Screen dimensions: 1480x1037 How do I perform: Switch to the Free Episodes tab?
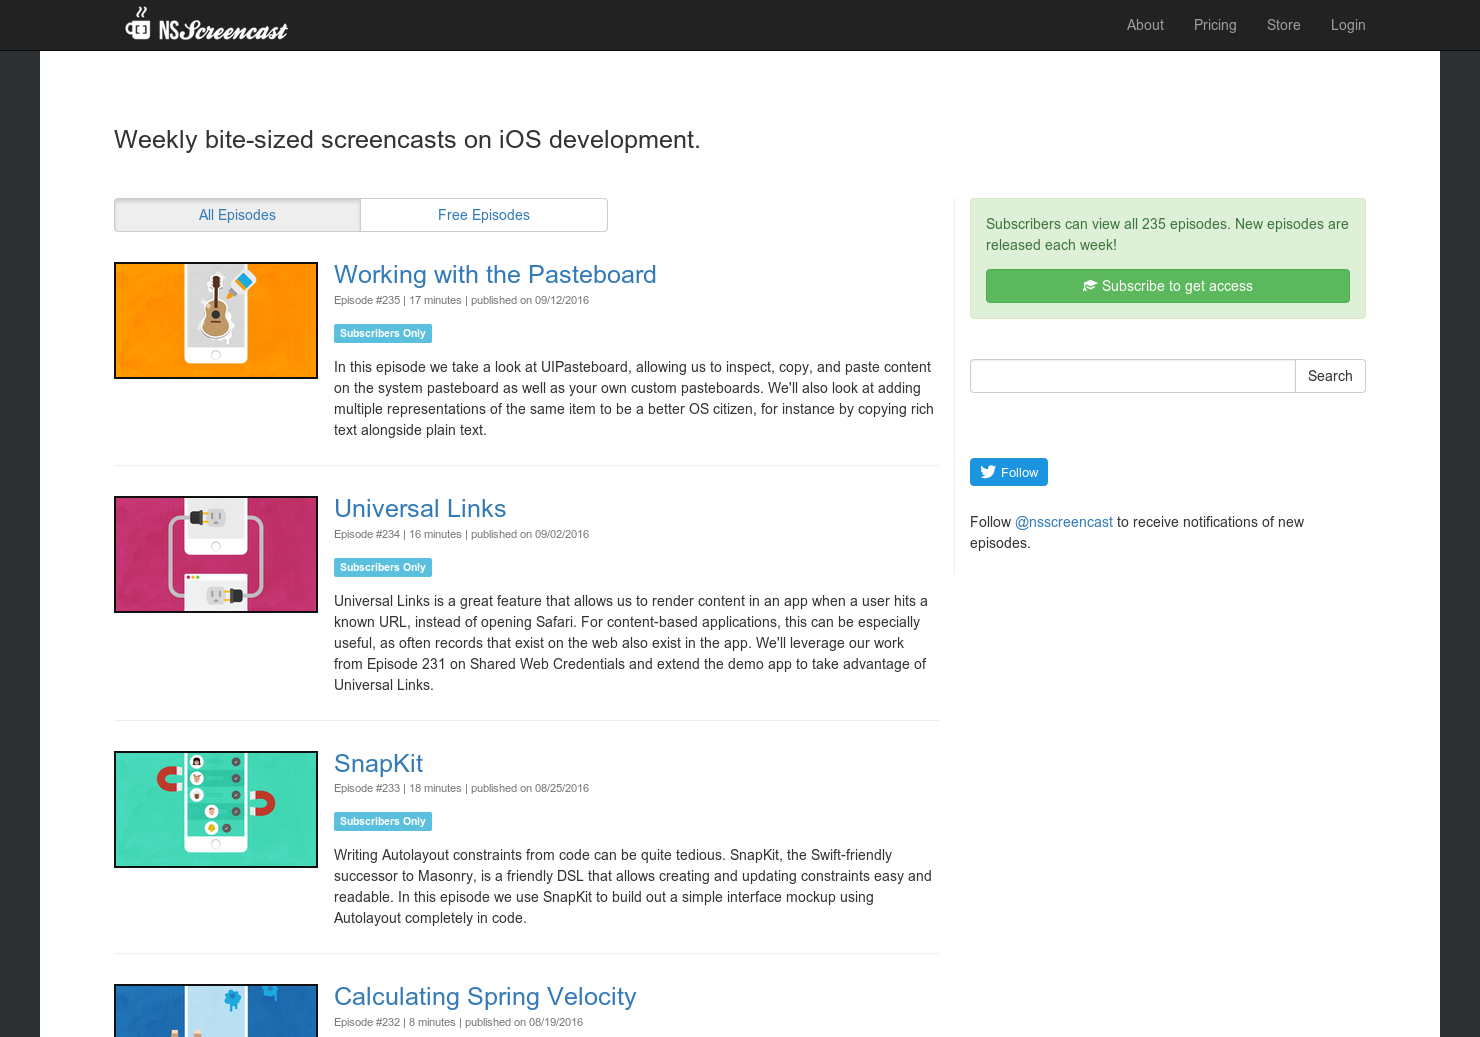point(483,215)
